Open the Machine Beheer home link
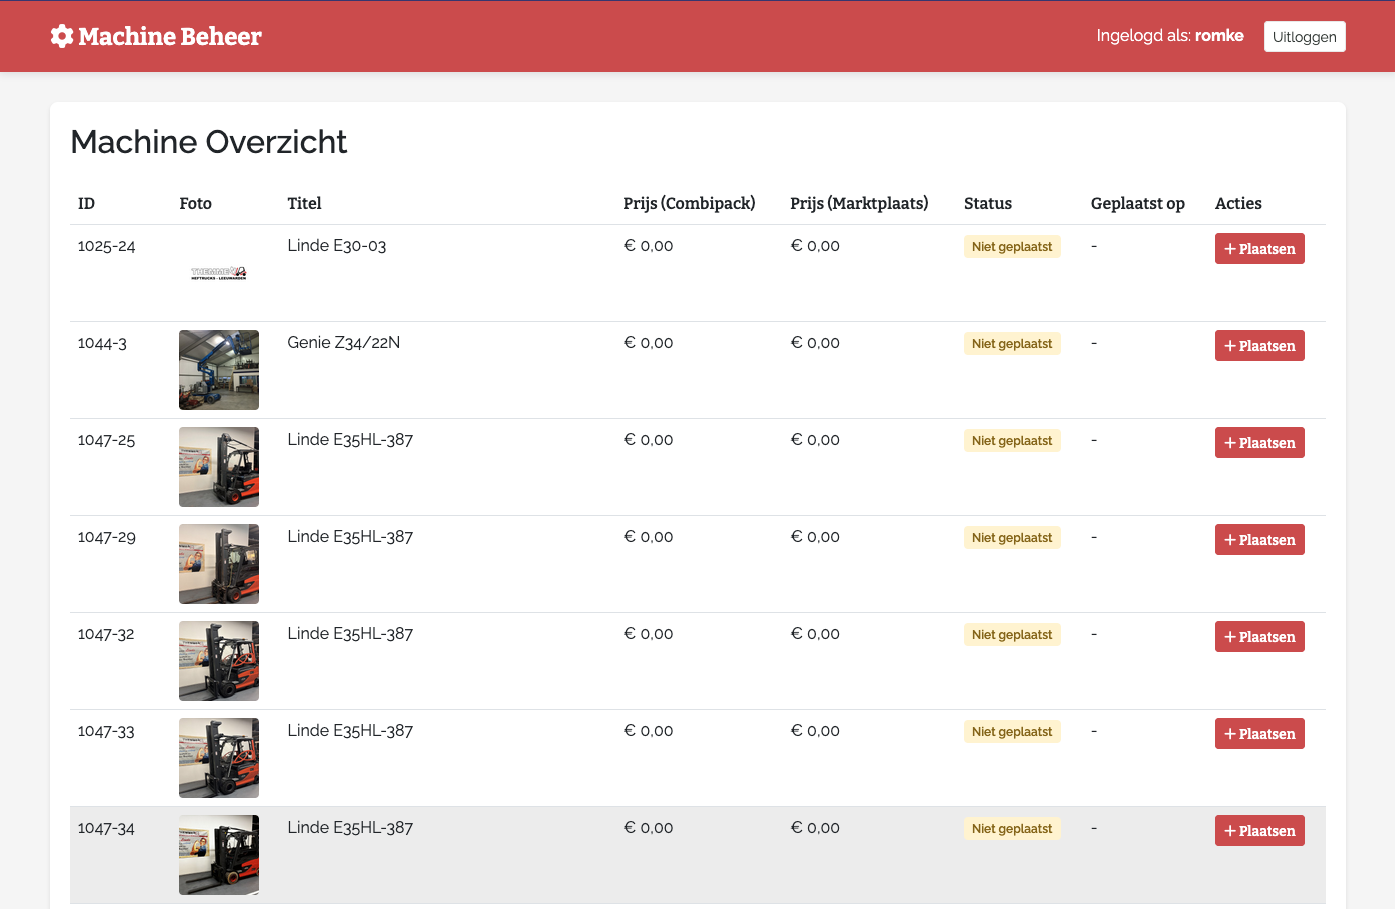1395x909 pixels. [x=169, y=37]
